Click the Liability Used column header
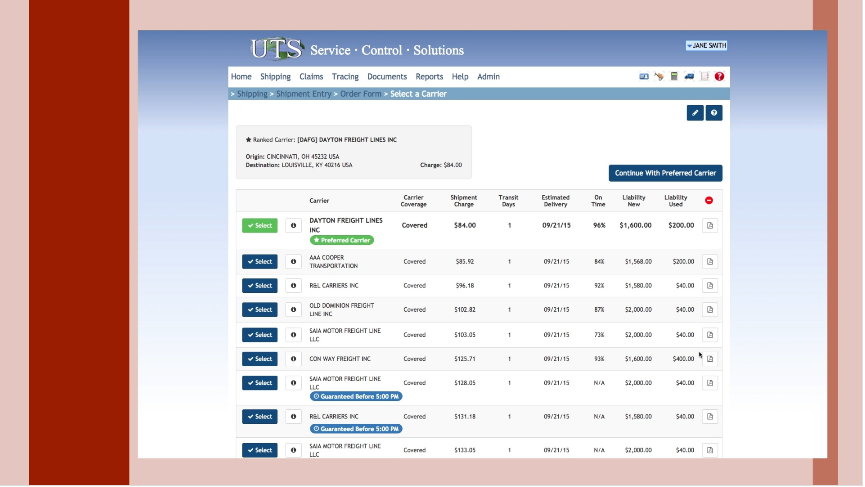Screen dimensions: 865x487 pos(676,201)
